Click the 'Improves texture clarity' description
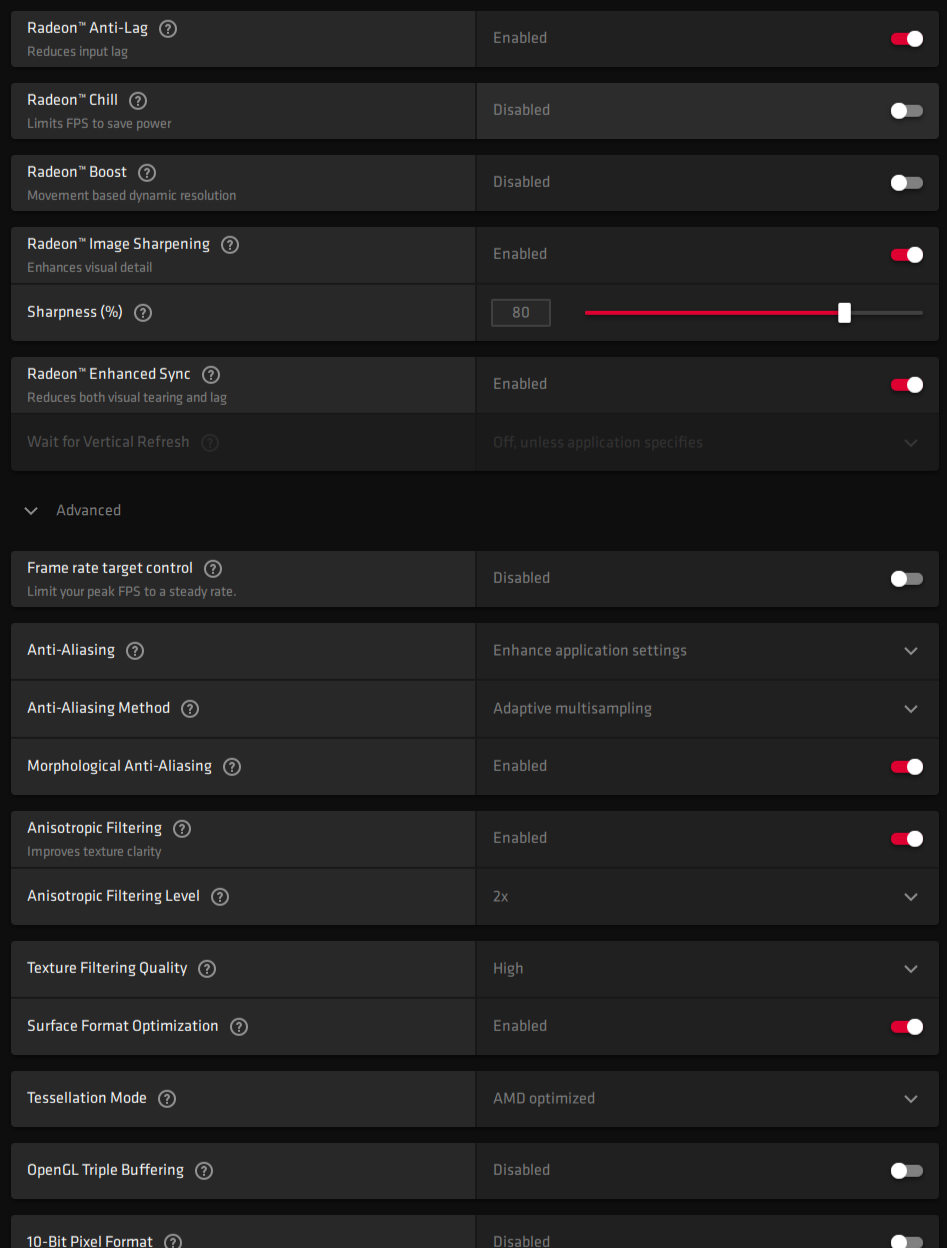 [x=94, y=852]
